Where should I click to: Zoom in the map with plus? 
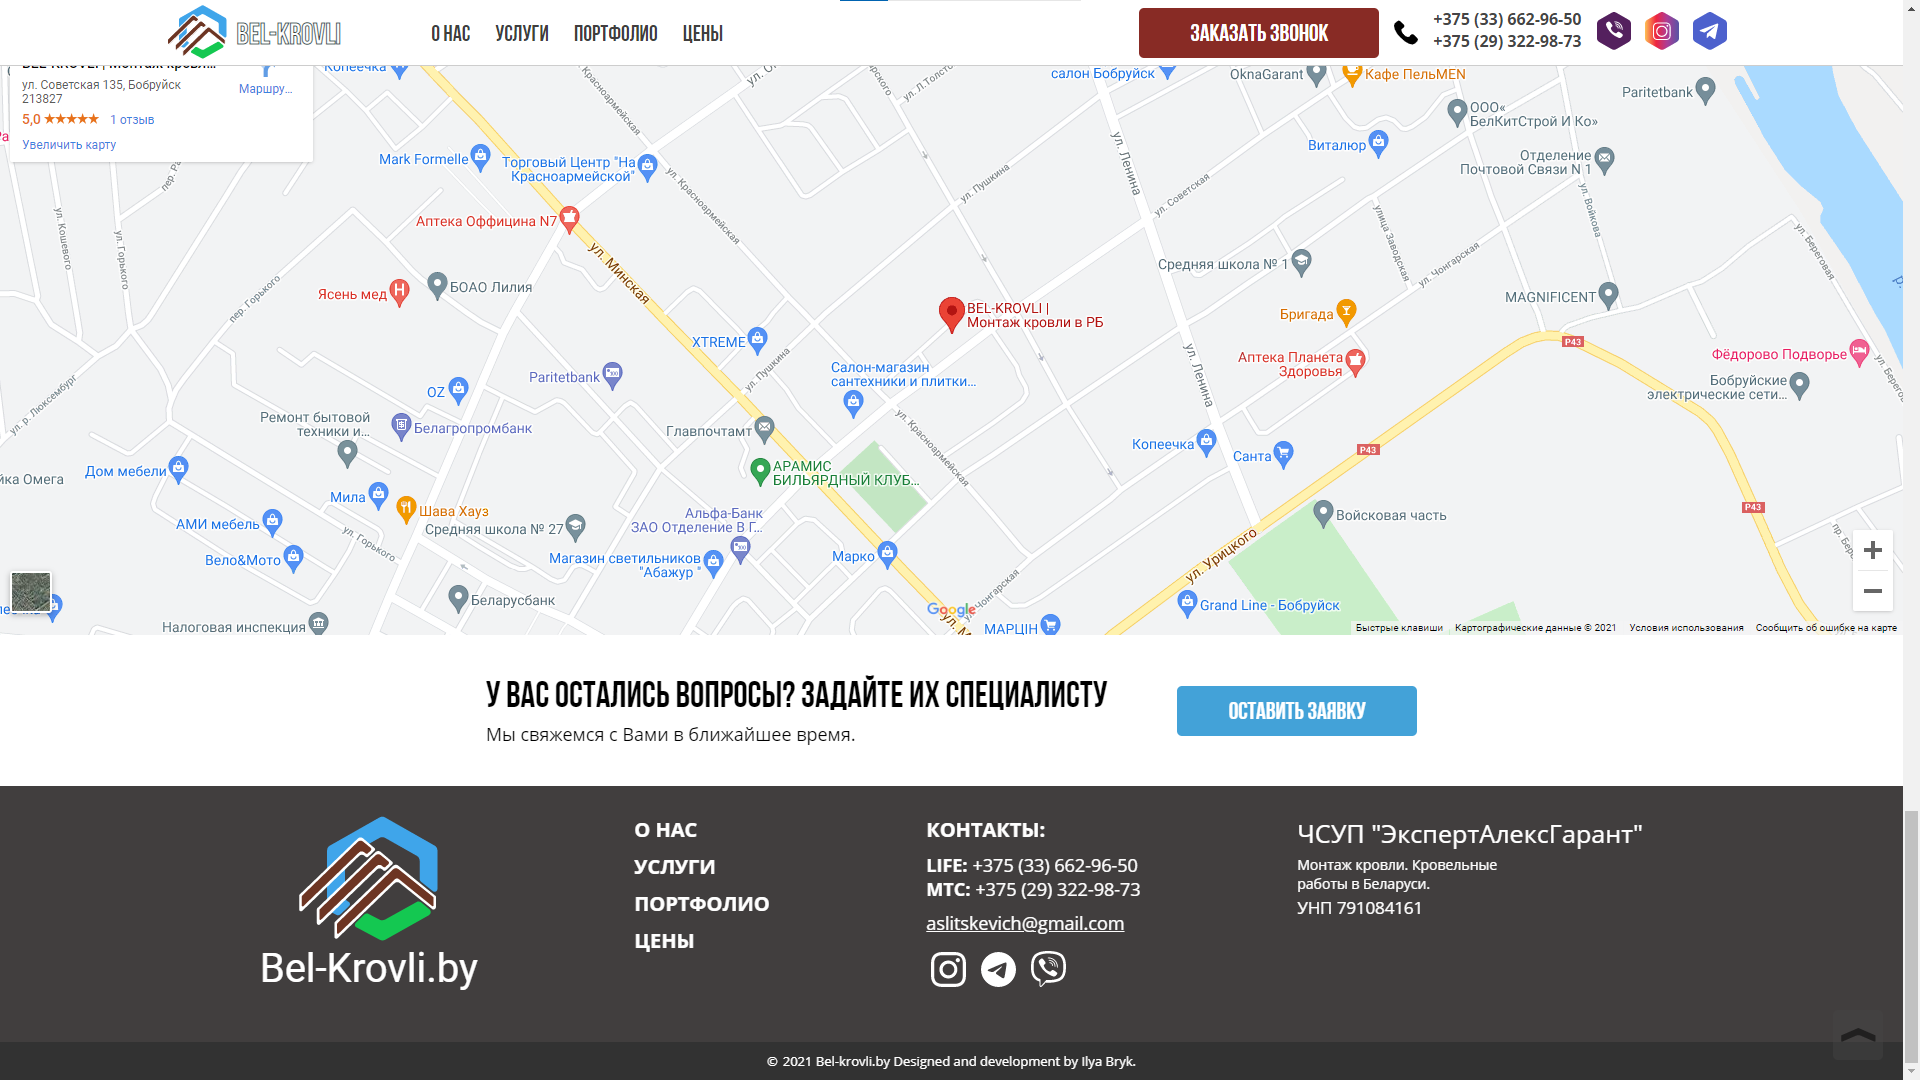point(1873,550)
